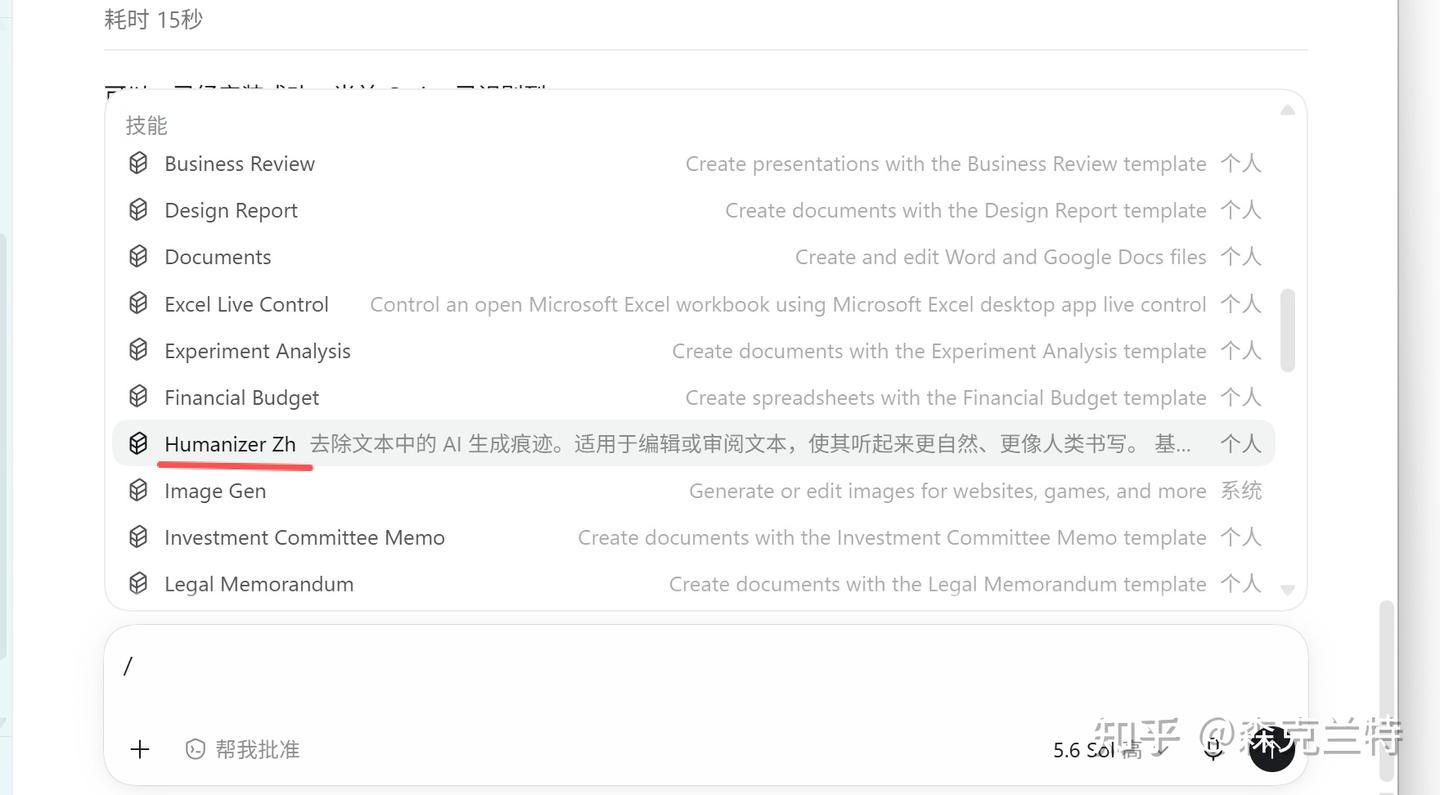Click description "Create documents with the Experiment Analysis template"
The height and width of the screenshot is (795, 1440).
(x=939, y=351)
